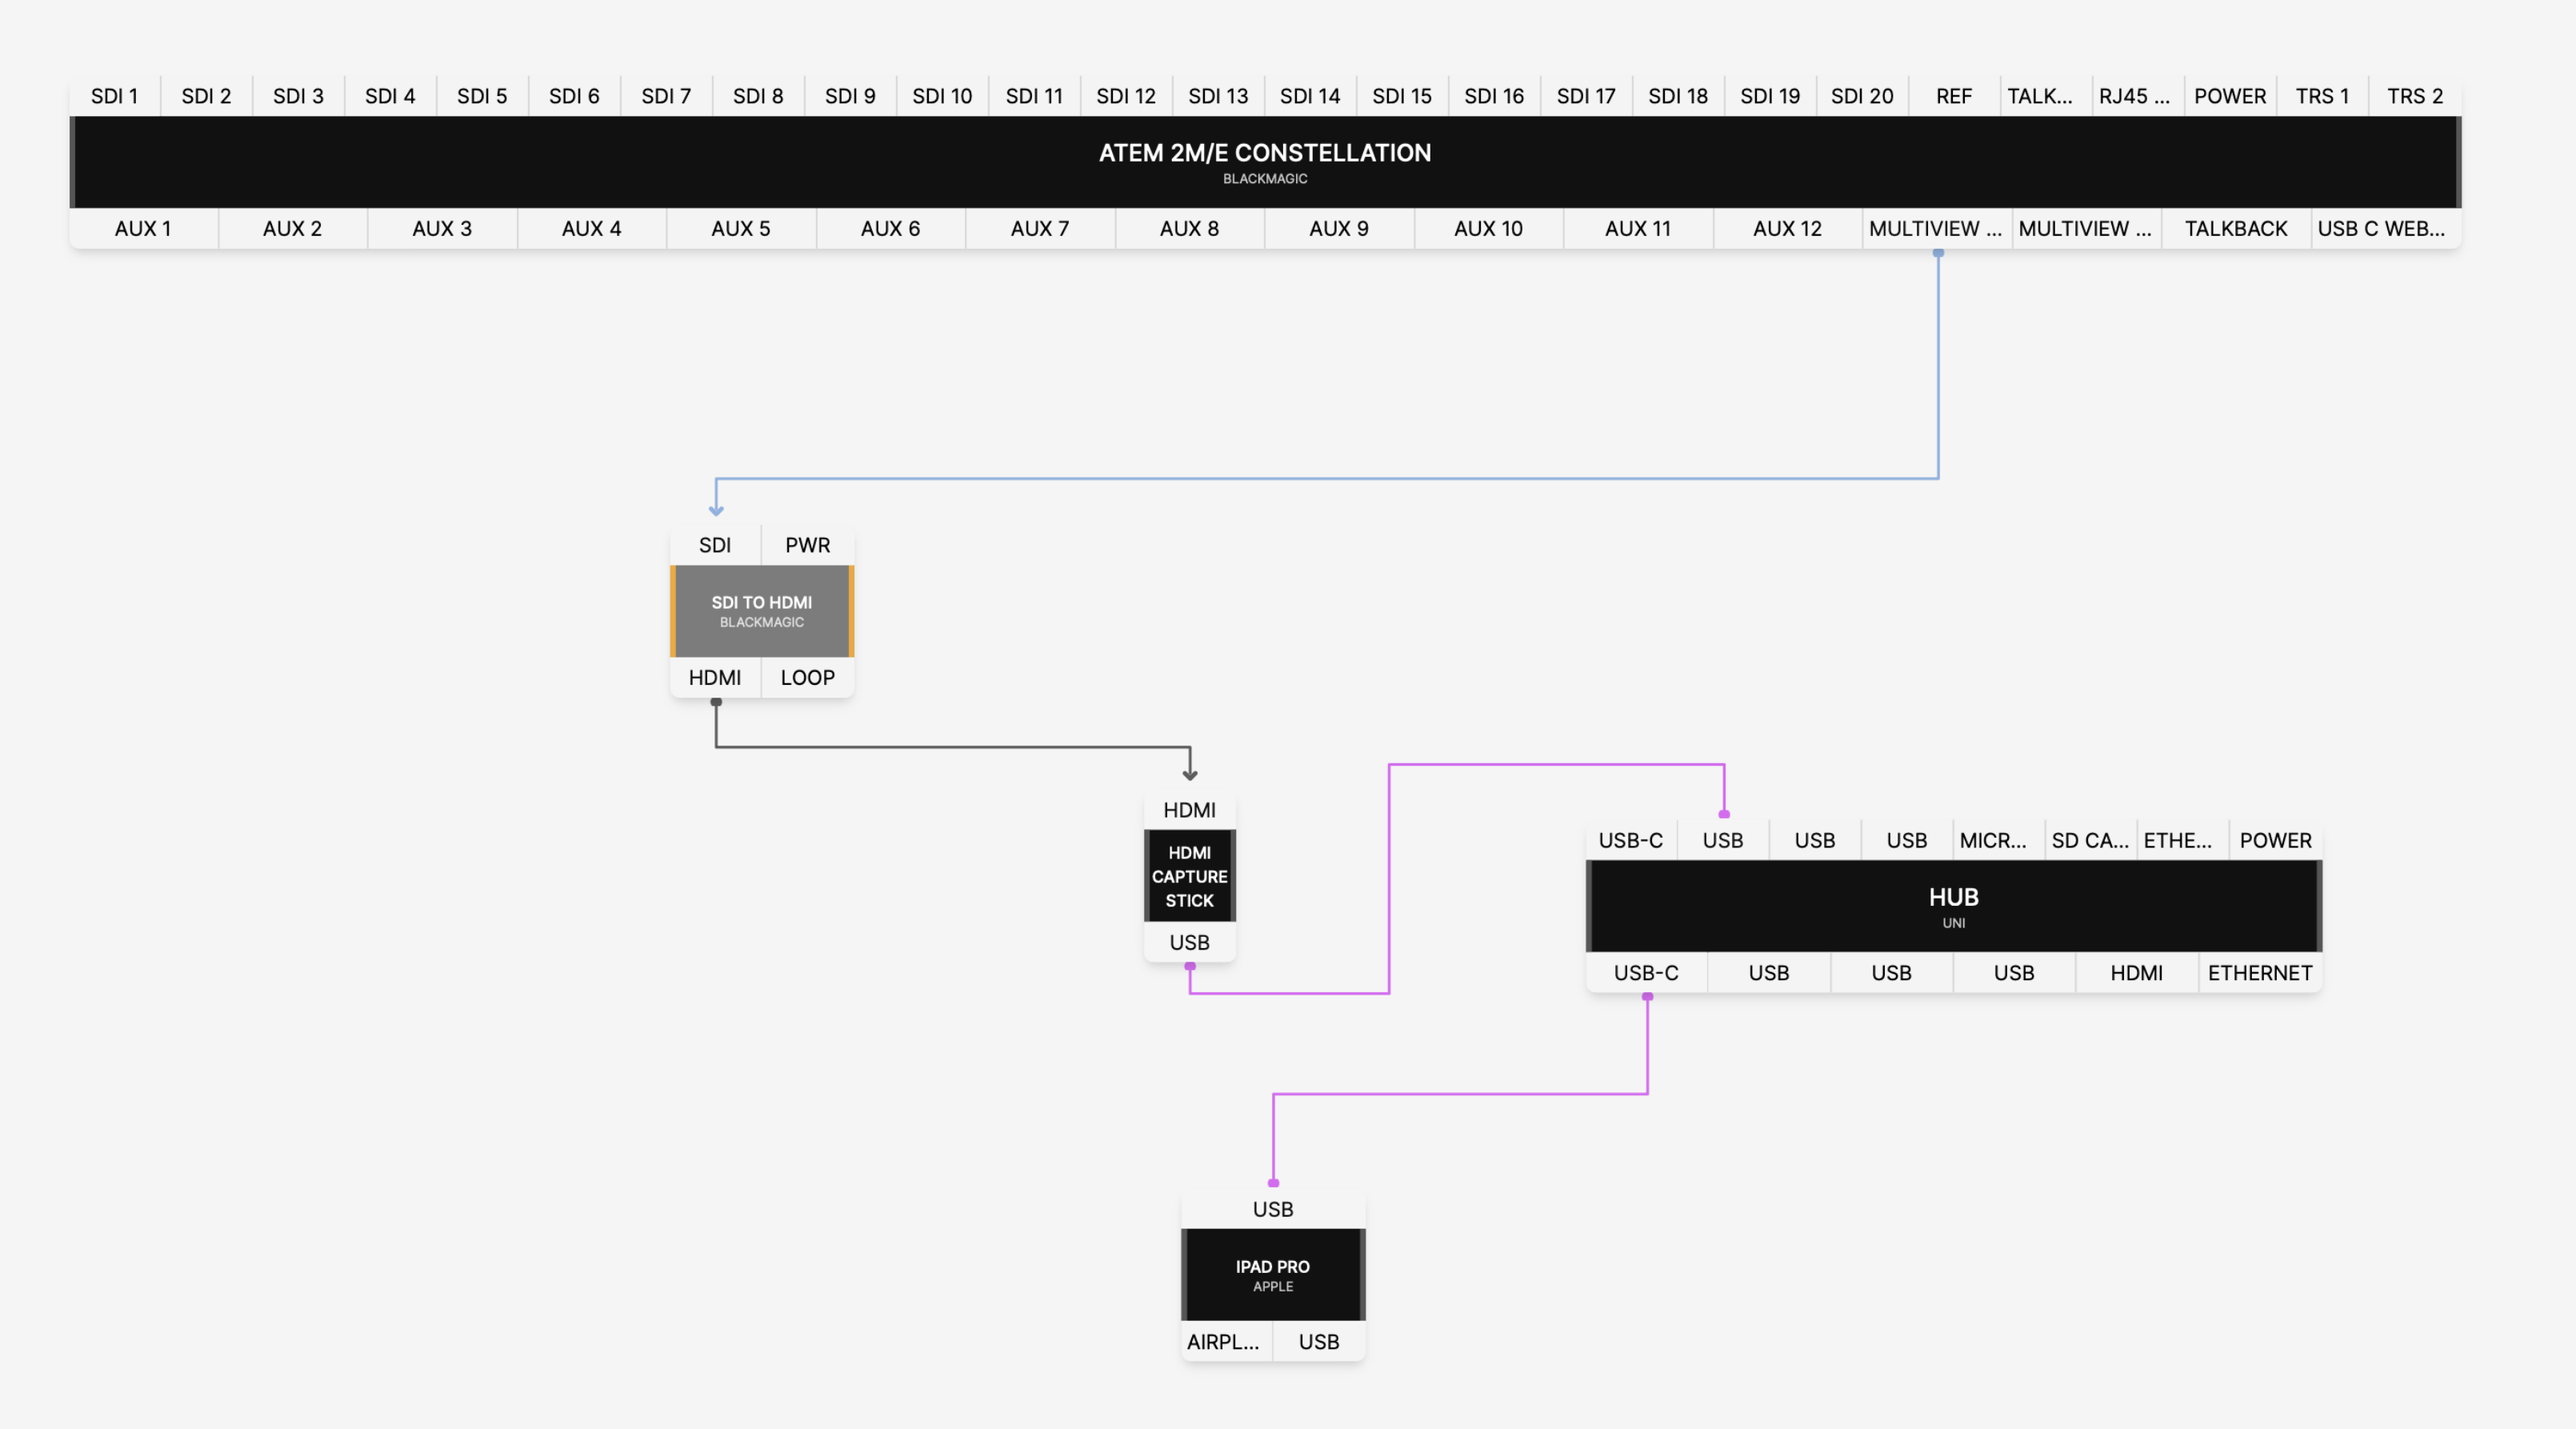Viewport: 2576px width, 1429px height.
Task: Click the REF port on ATEM
Action: click(1953, 96)
